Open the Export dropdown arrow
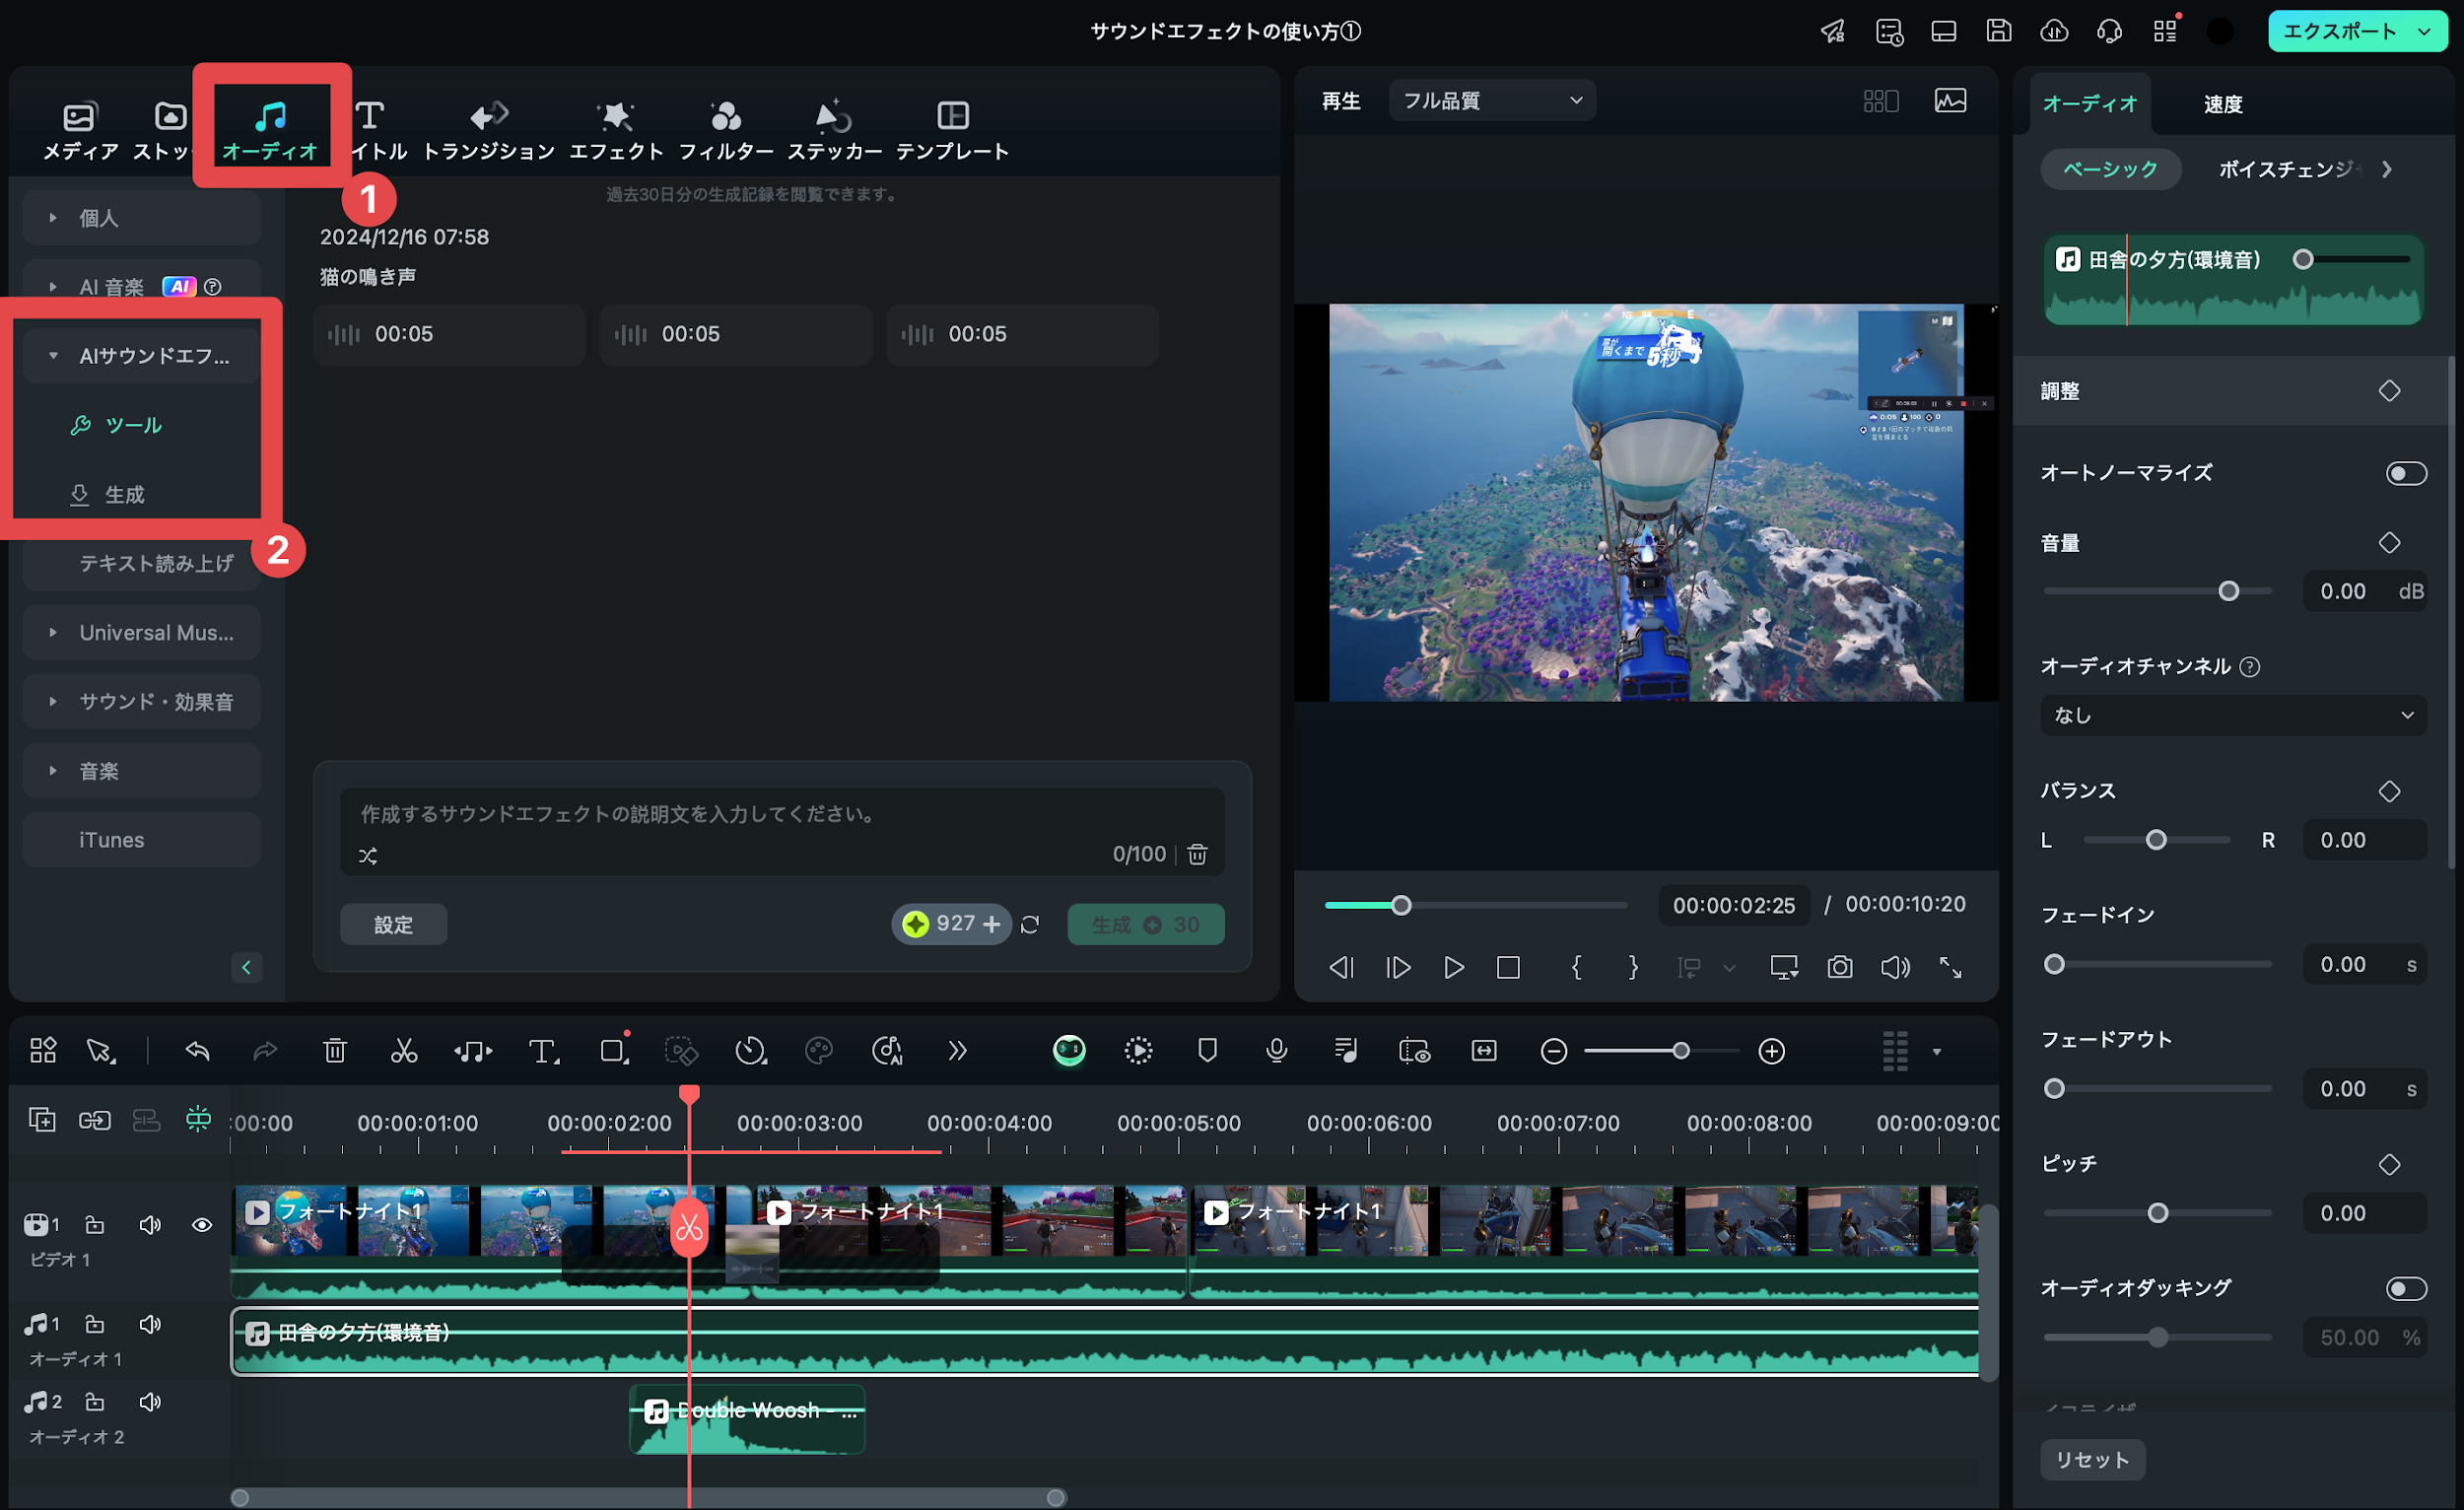 point(2425,31)
